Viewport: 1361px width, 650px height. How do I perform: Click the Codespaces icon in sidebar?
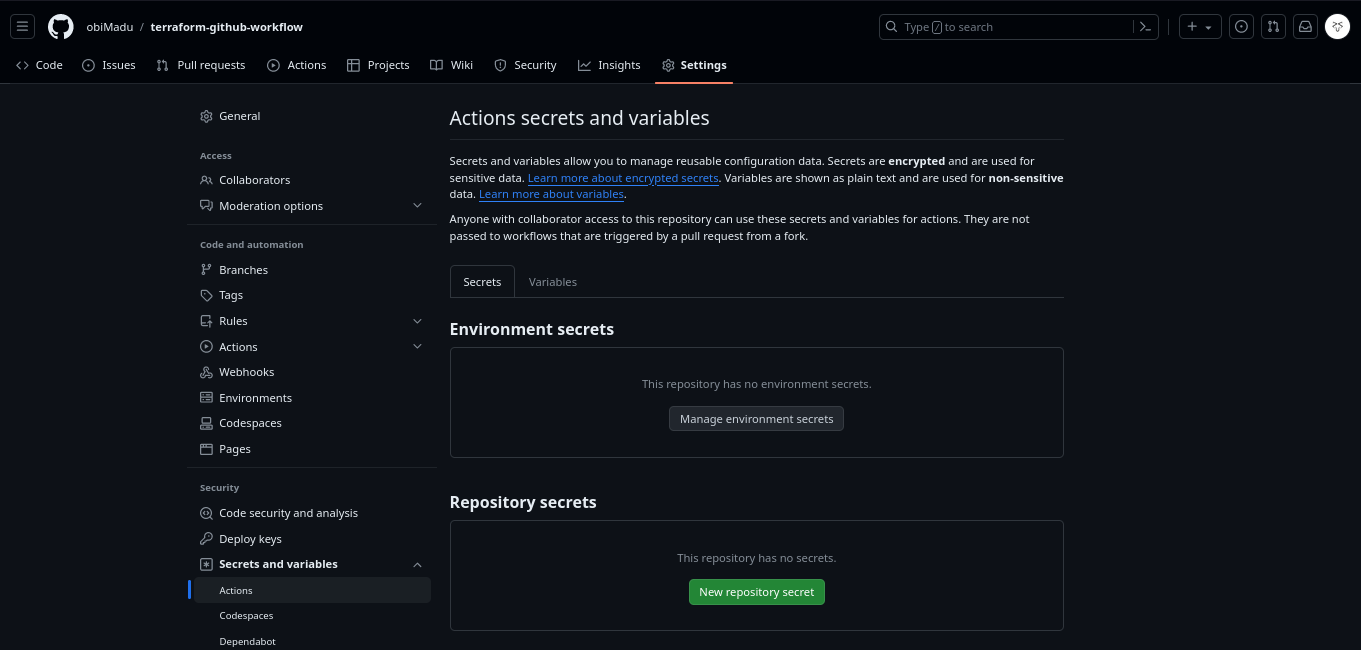pyautogui.click(x=207, y=423)
